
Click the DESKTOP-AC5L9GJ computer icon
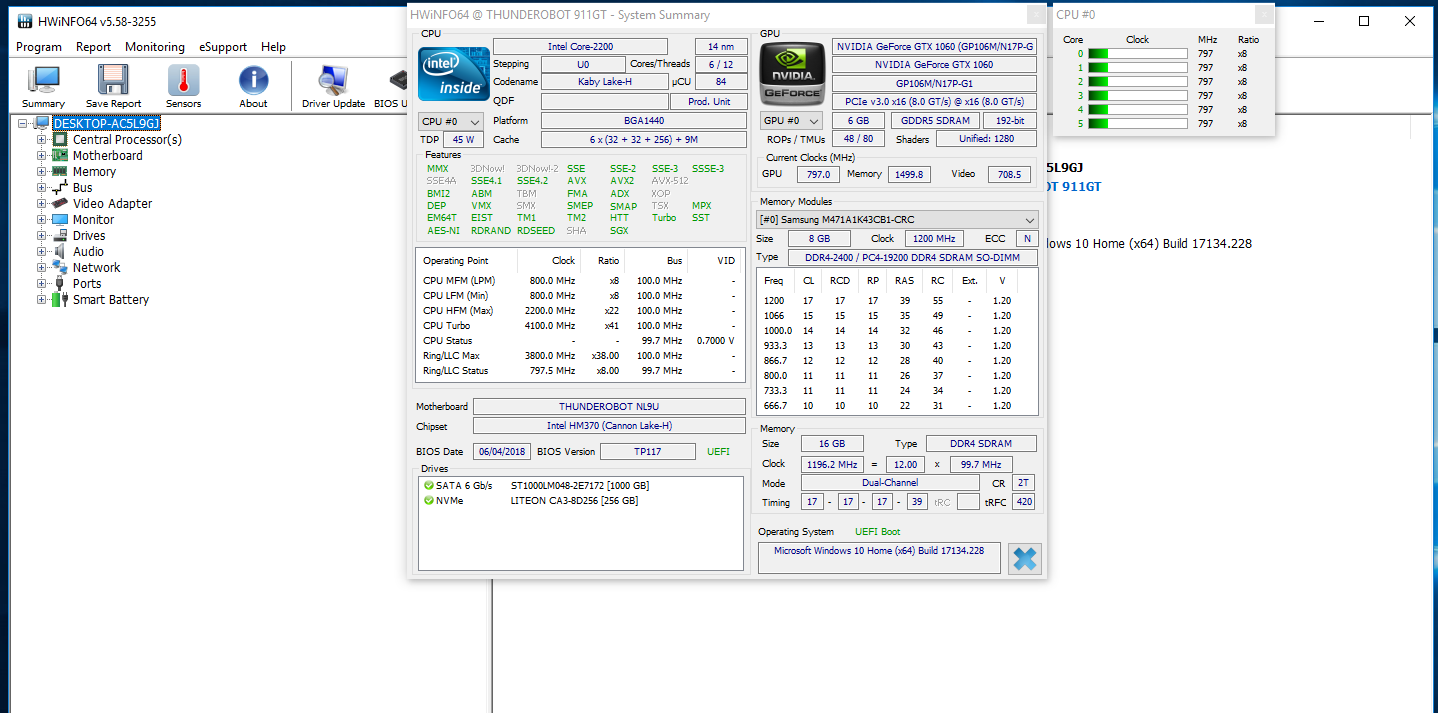click(x=42, y=123)
